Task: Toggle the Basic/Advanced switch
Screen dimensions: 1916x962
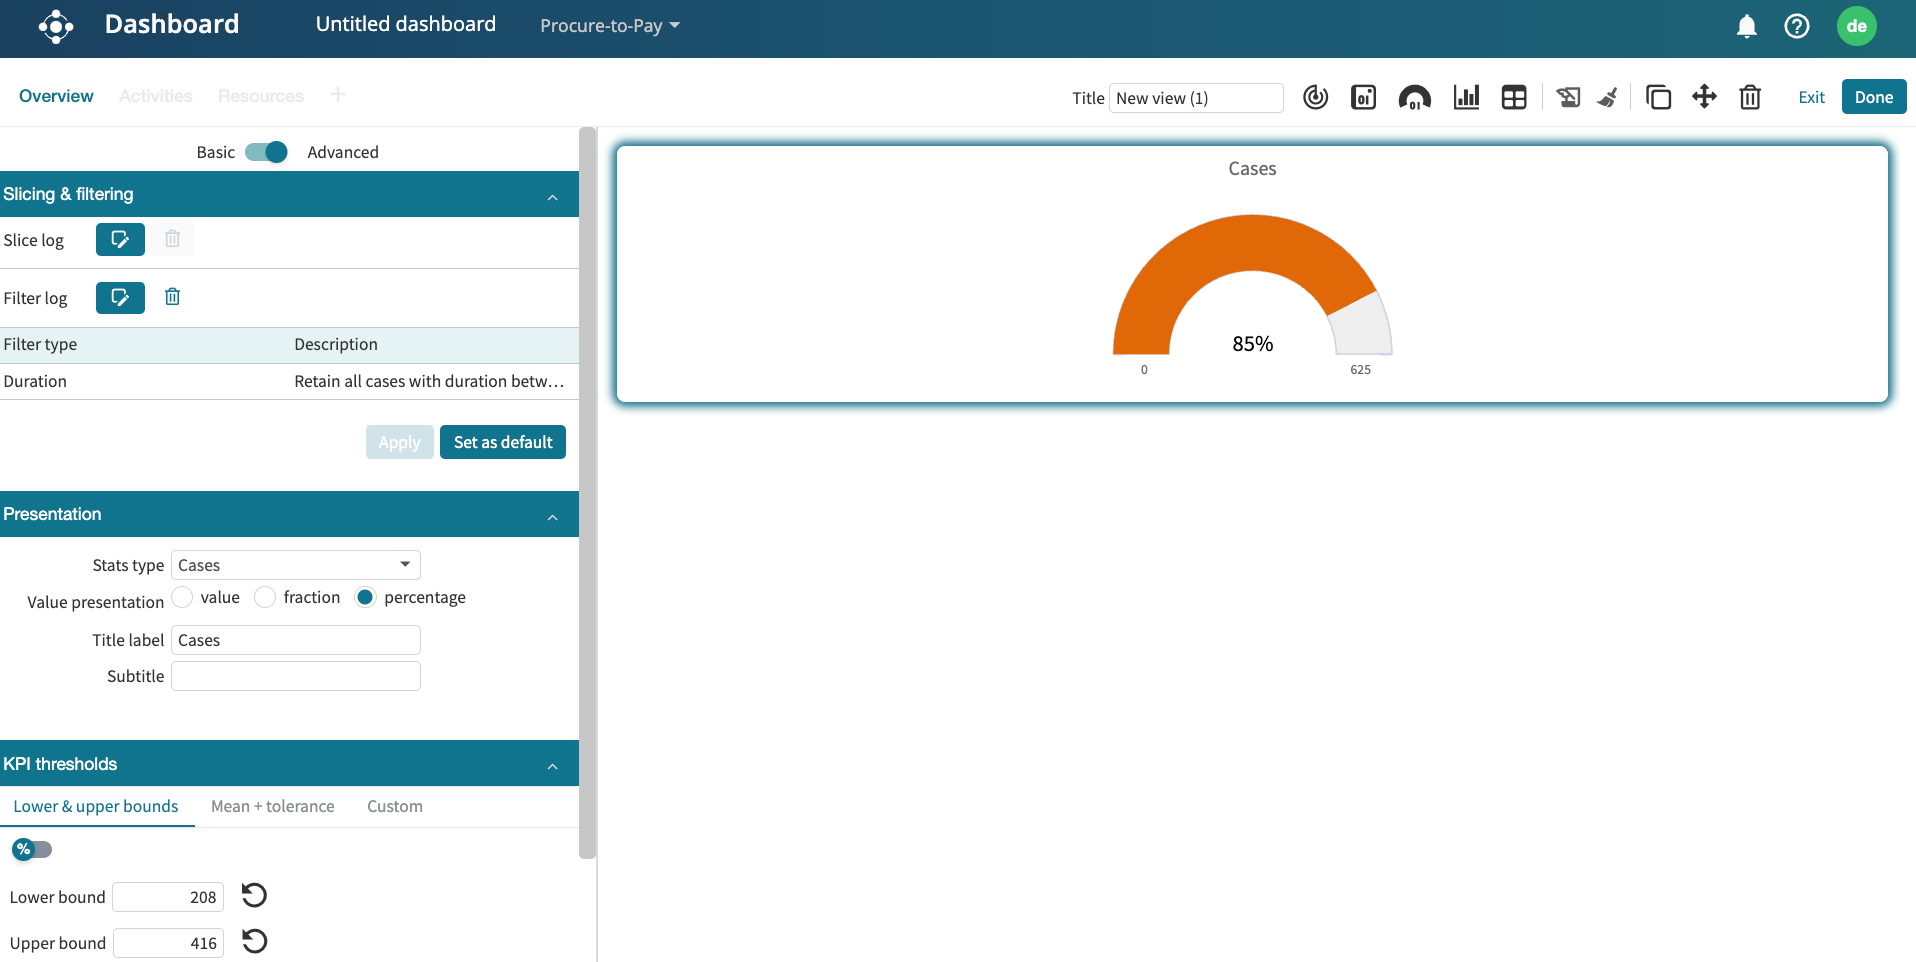Action: coord(266,152)
